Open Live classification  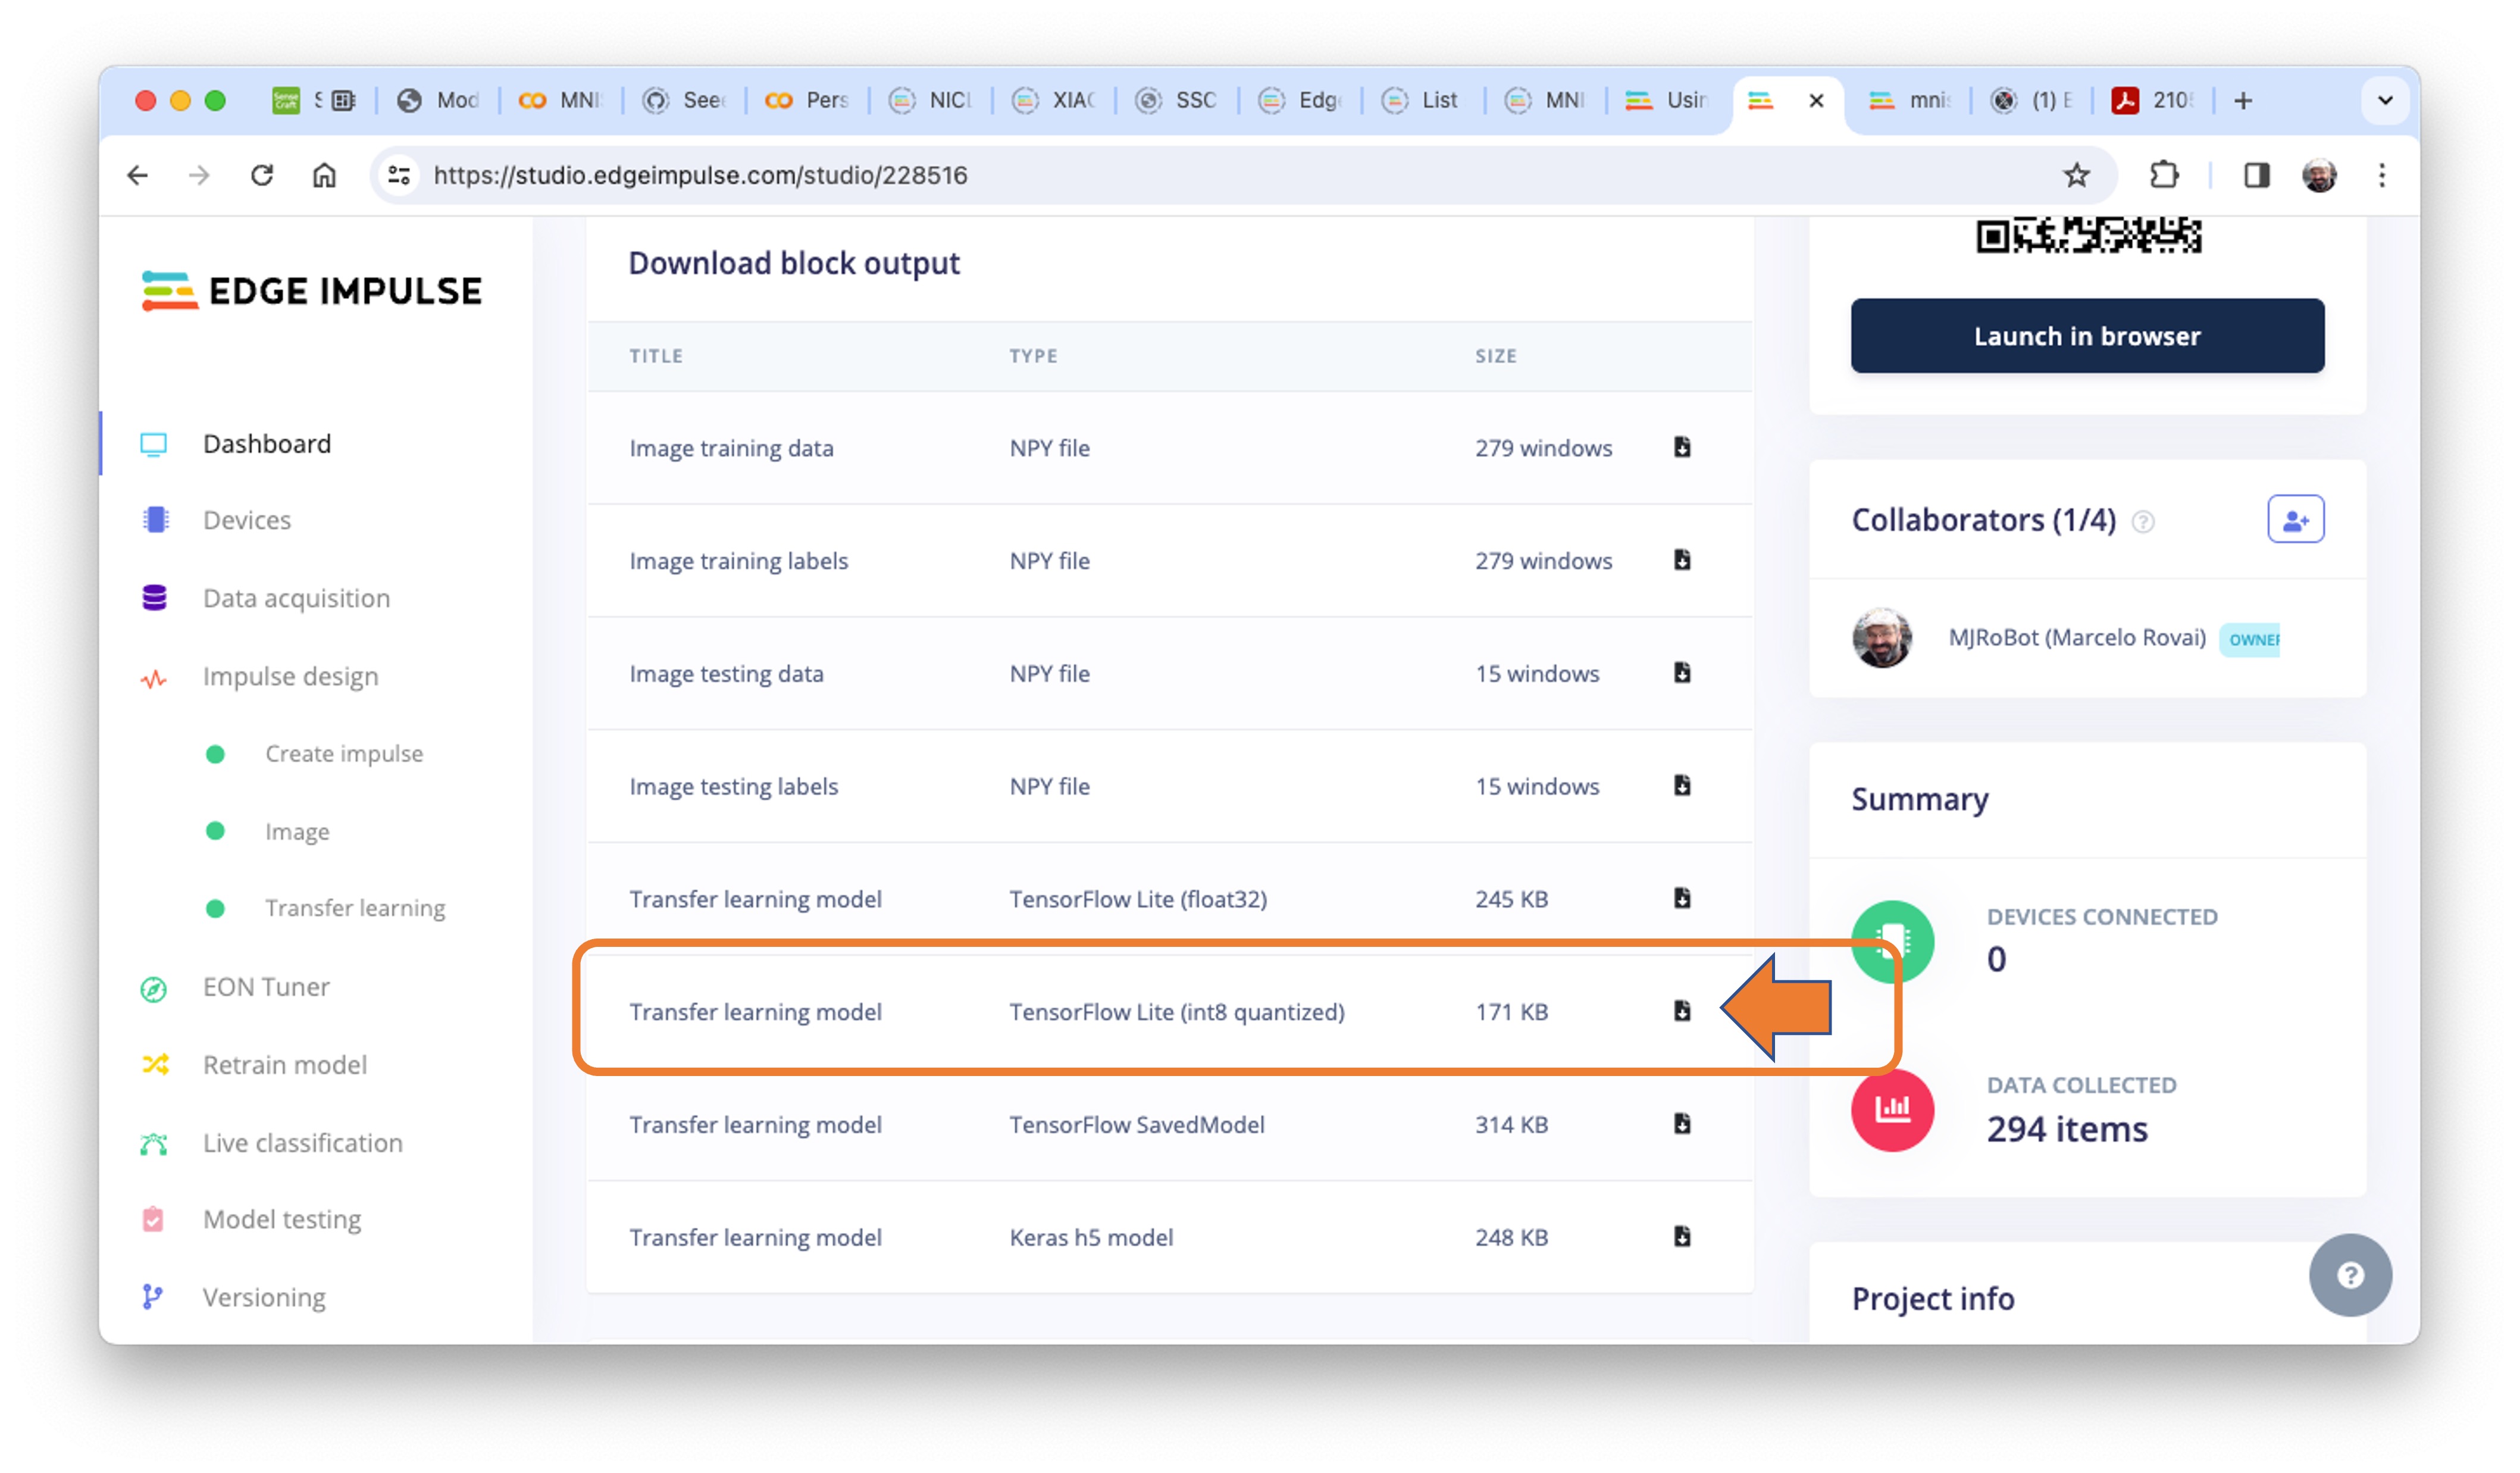(302, 1143)
